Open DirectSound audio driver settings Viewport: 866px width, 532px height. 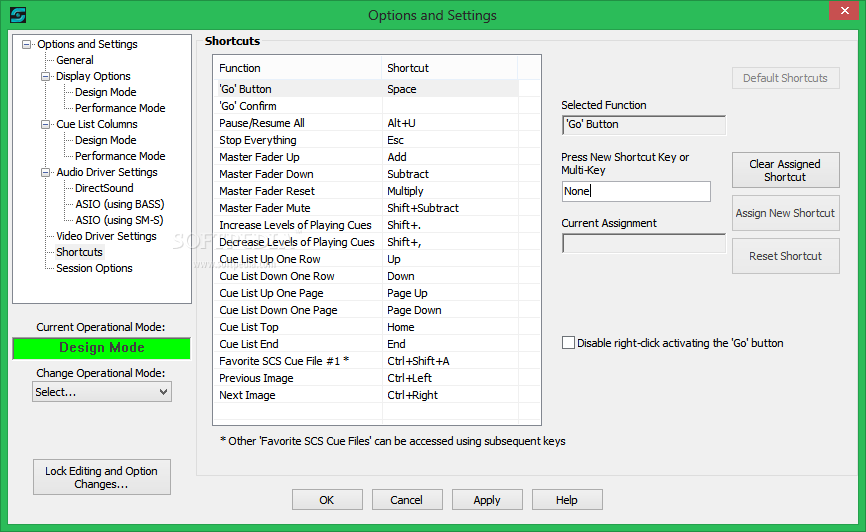(104, 188)
